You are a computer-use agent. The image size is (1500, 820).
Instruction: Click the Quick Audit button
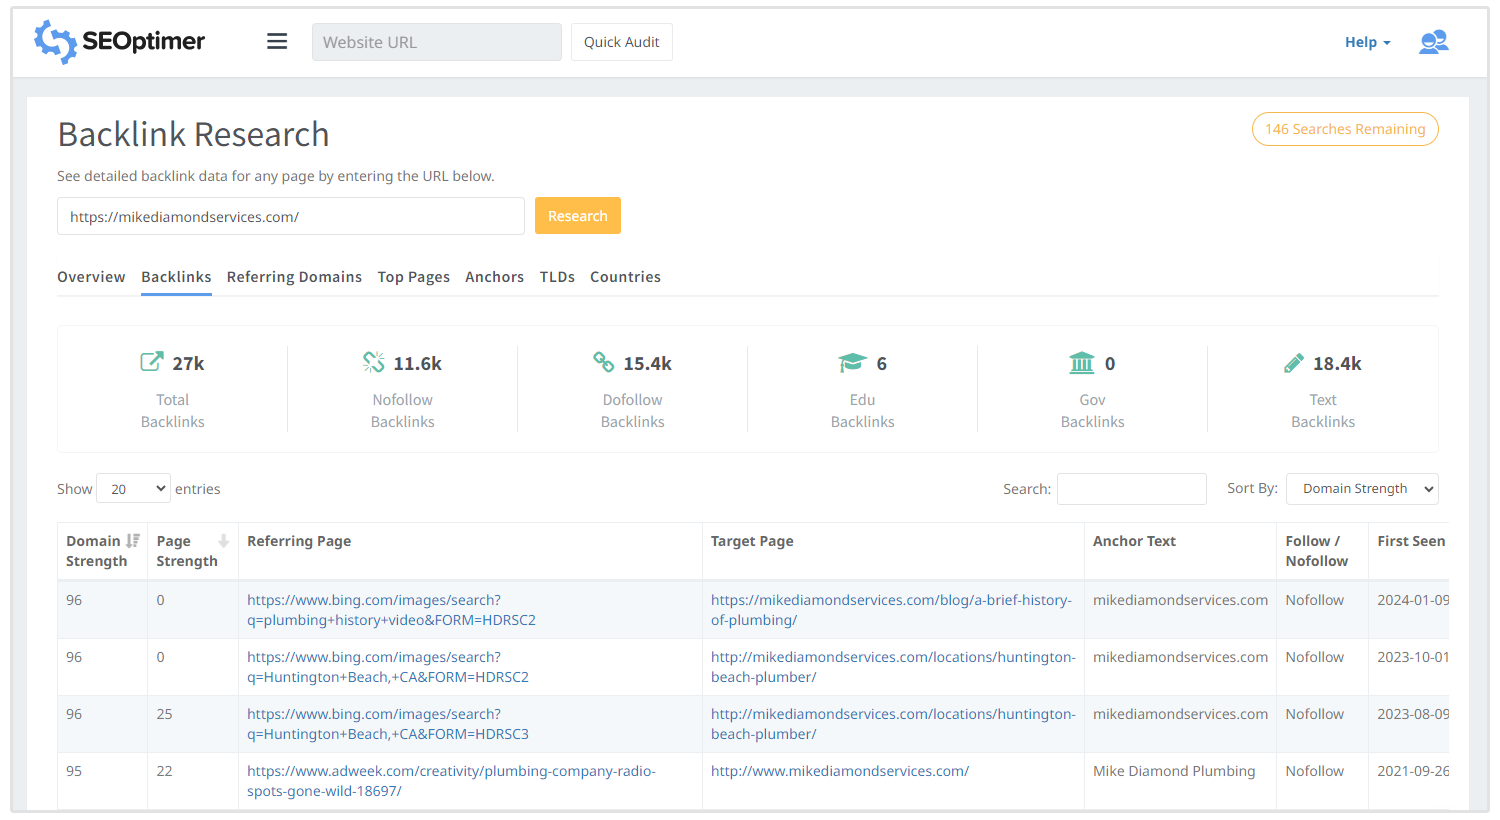621,42
